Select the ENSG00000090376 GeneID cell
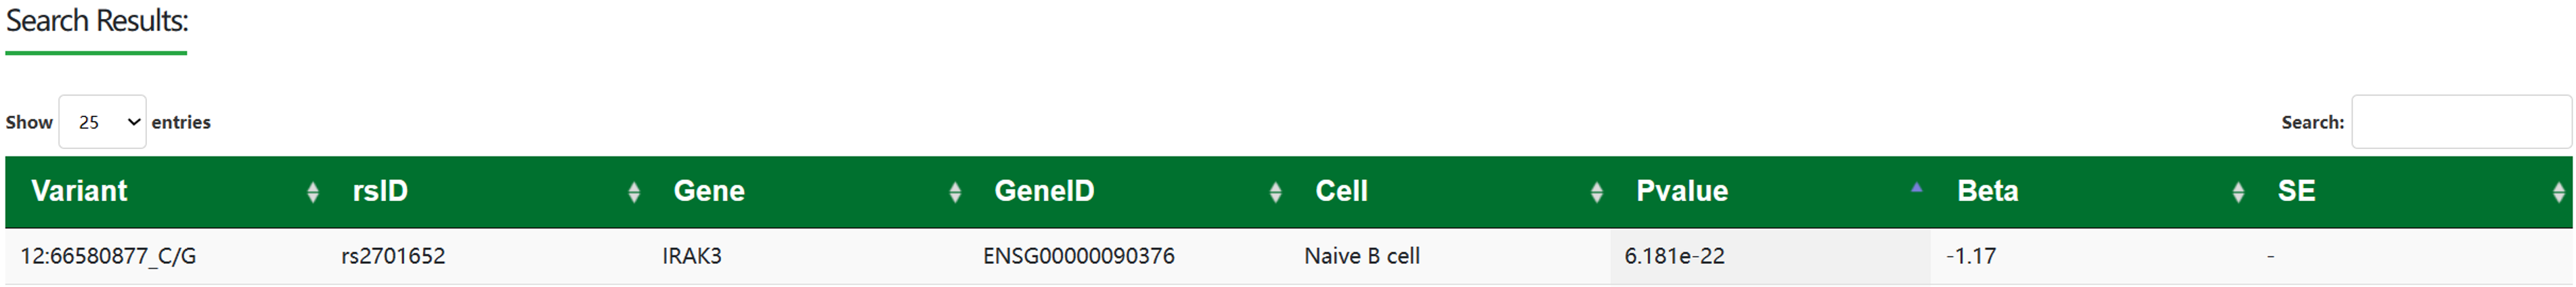Image resolution: width=2576 pixels, height=287 pixels. [x=1078, y=256]
